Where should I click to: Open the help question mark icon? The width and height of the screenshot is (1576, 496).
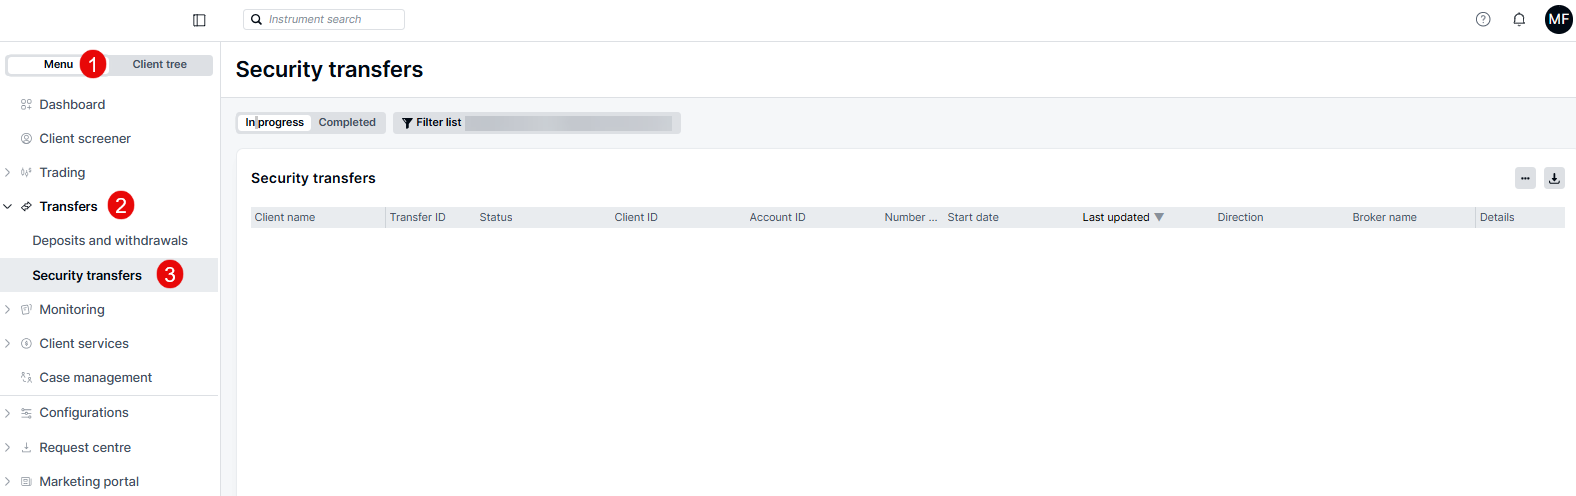pos(1483,19)
